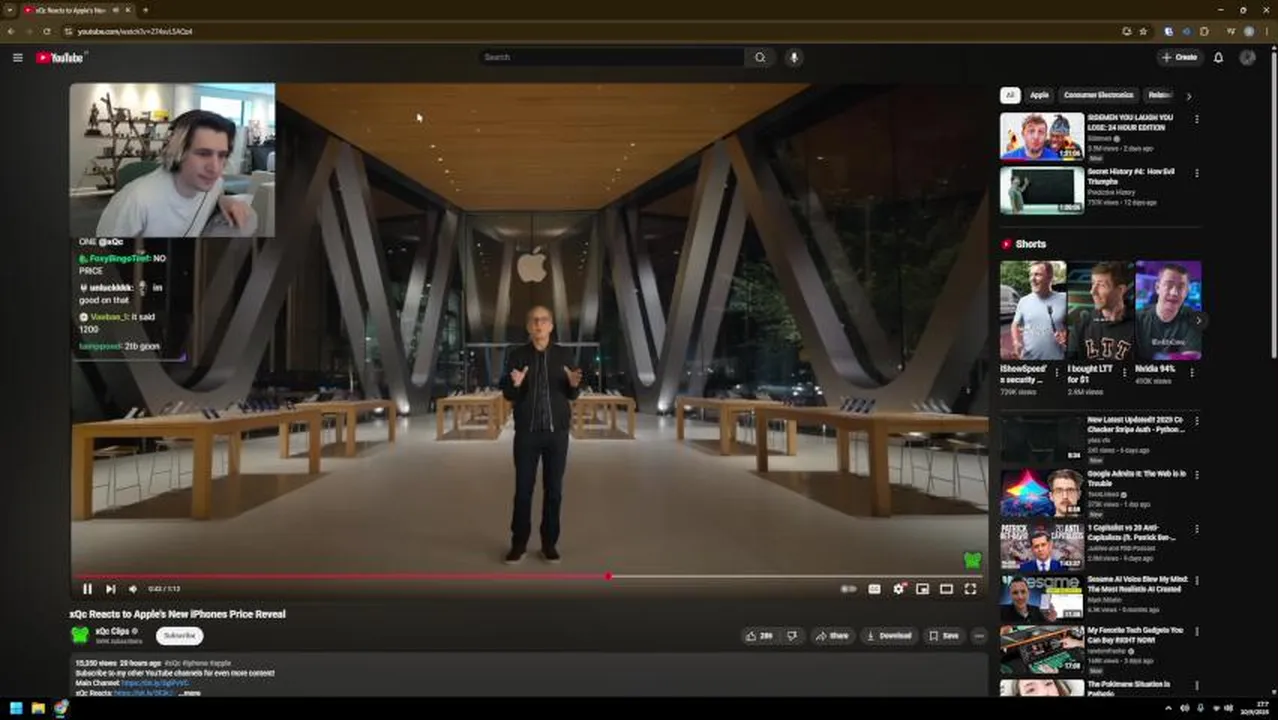Click the video progress bar scrubber

click(608, 576)
